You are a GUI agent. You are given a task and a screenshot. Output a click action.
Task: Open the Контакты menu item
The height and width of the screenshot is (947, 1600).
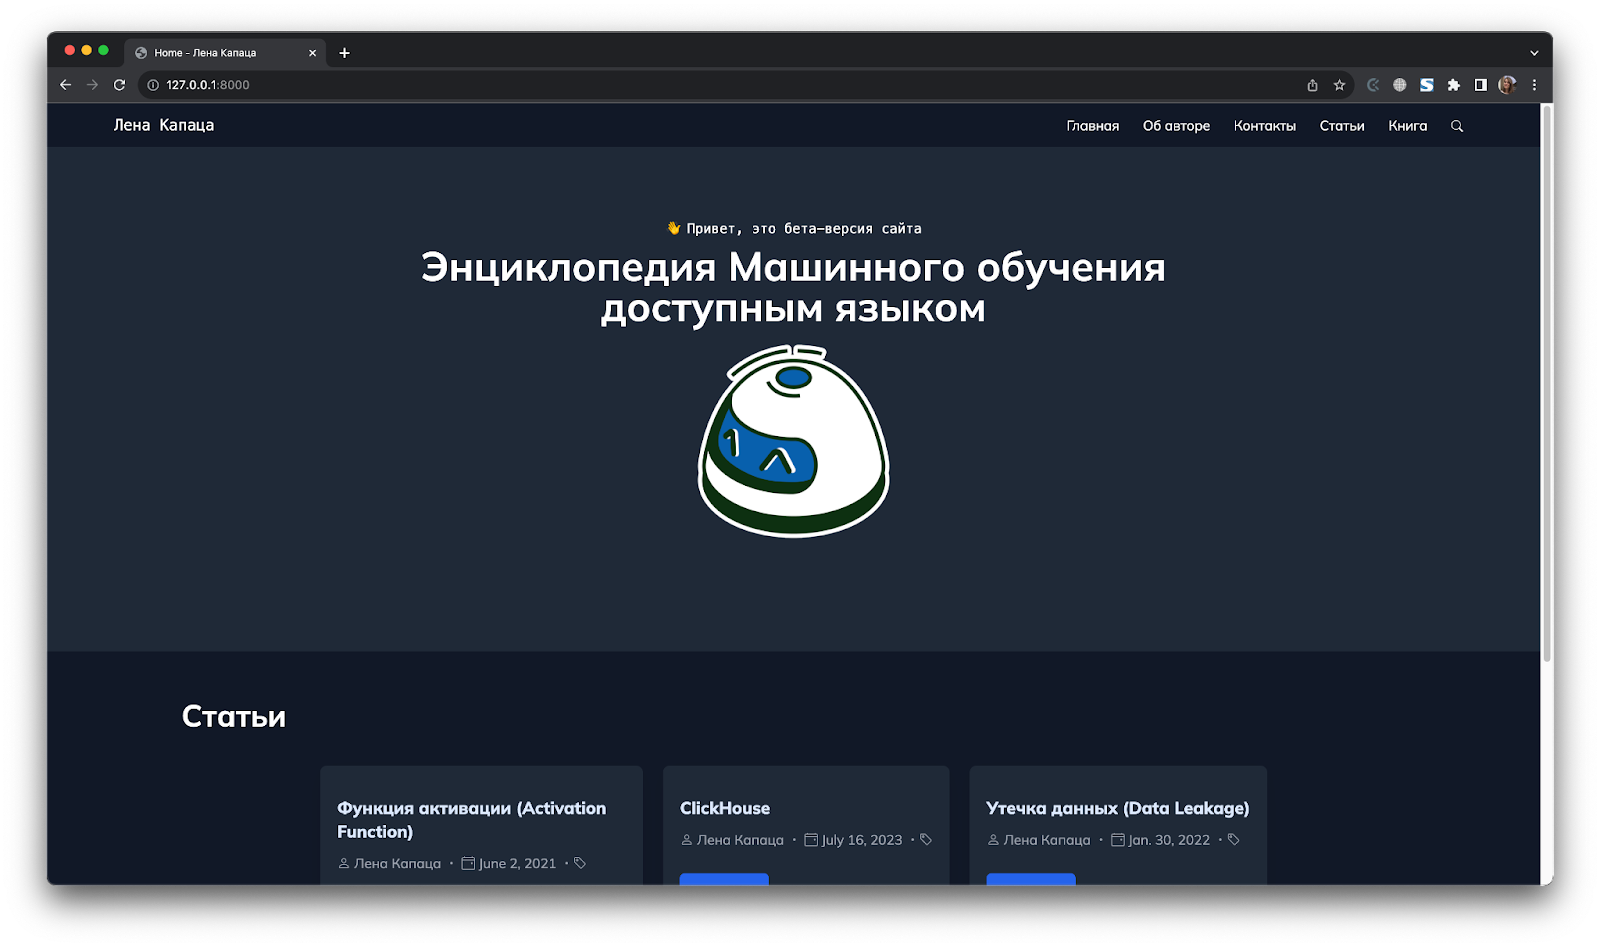1264,126
